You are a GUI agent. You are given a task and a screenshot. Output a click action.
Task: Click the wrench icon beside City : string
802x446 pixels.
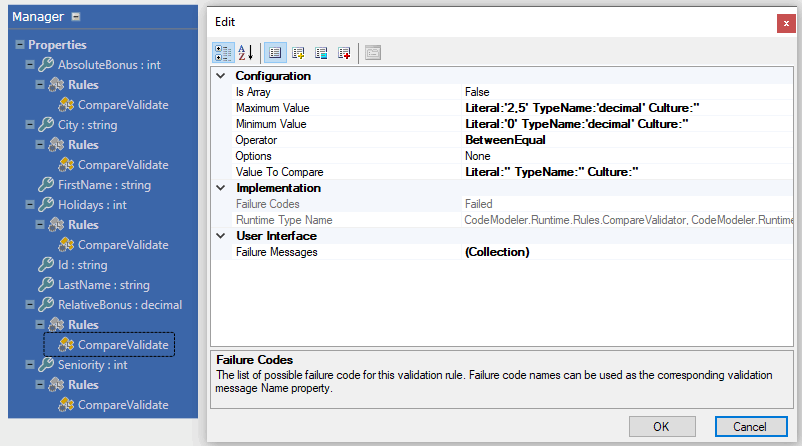(x=46, y=124)
